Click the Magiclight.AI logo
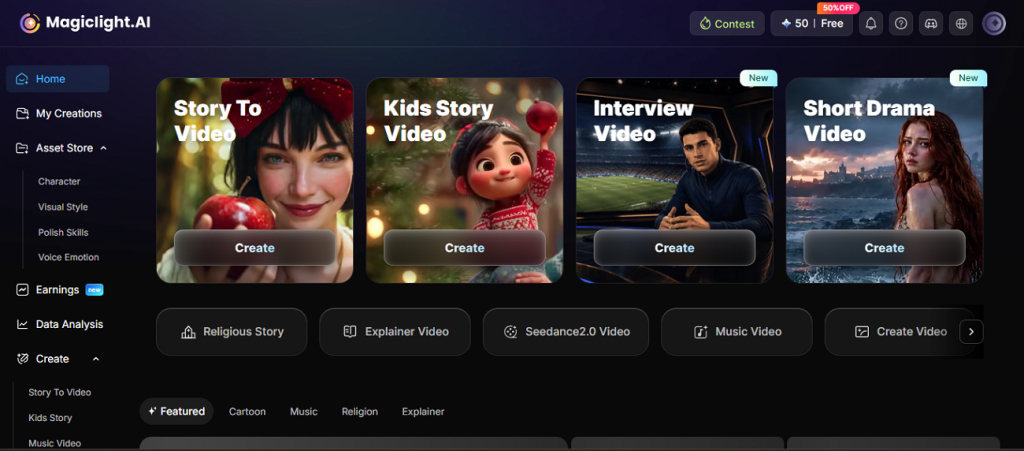Image resolution: width=1024 pixels, height=451 pixels. click(85, 23)
